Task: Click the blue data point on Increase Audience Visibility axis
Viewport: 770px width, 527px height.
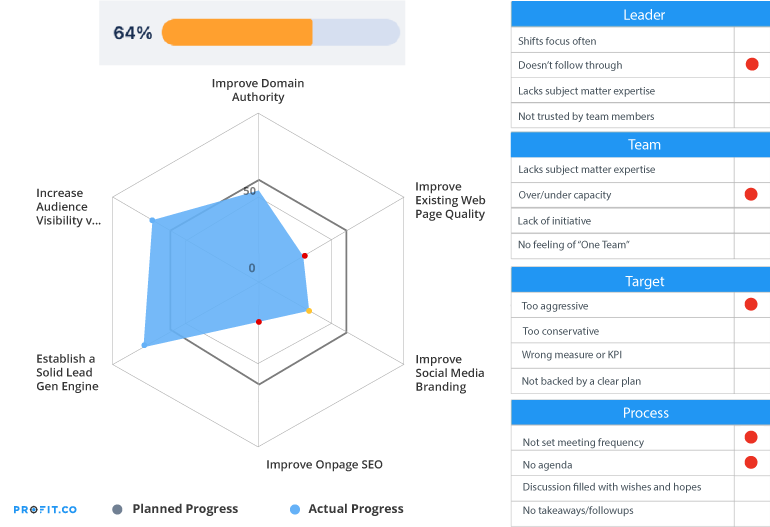Action: pyautogui.click(x=152, y=221)
